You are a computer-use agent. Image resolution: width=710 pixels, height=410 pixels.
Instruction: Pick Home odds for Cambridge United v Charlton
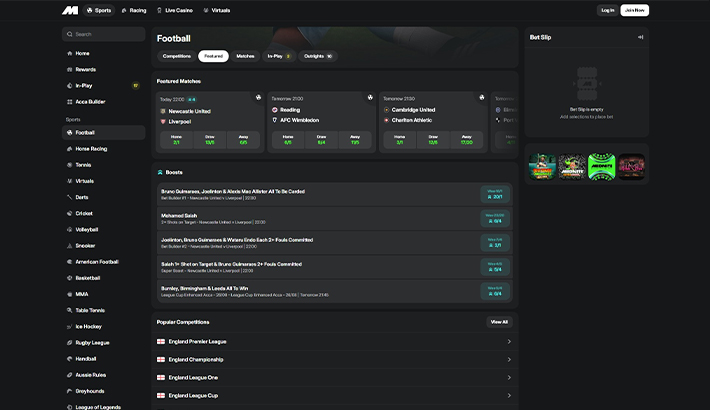tap(399, 140)
